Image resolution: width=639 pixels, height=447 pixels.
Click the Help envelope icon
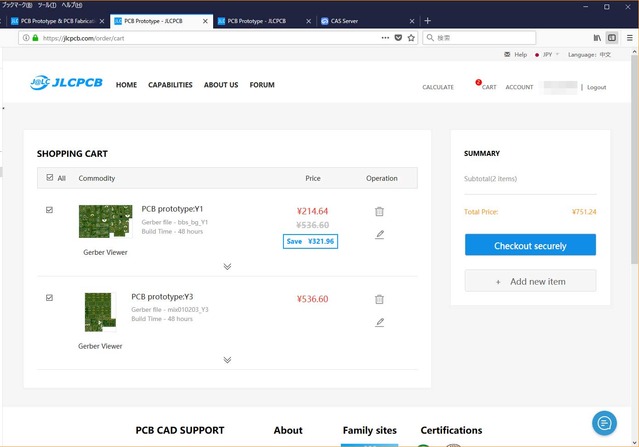507,54
